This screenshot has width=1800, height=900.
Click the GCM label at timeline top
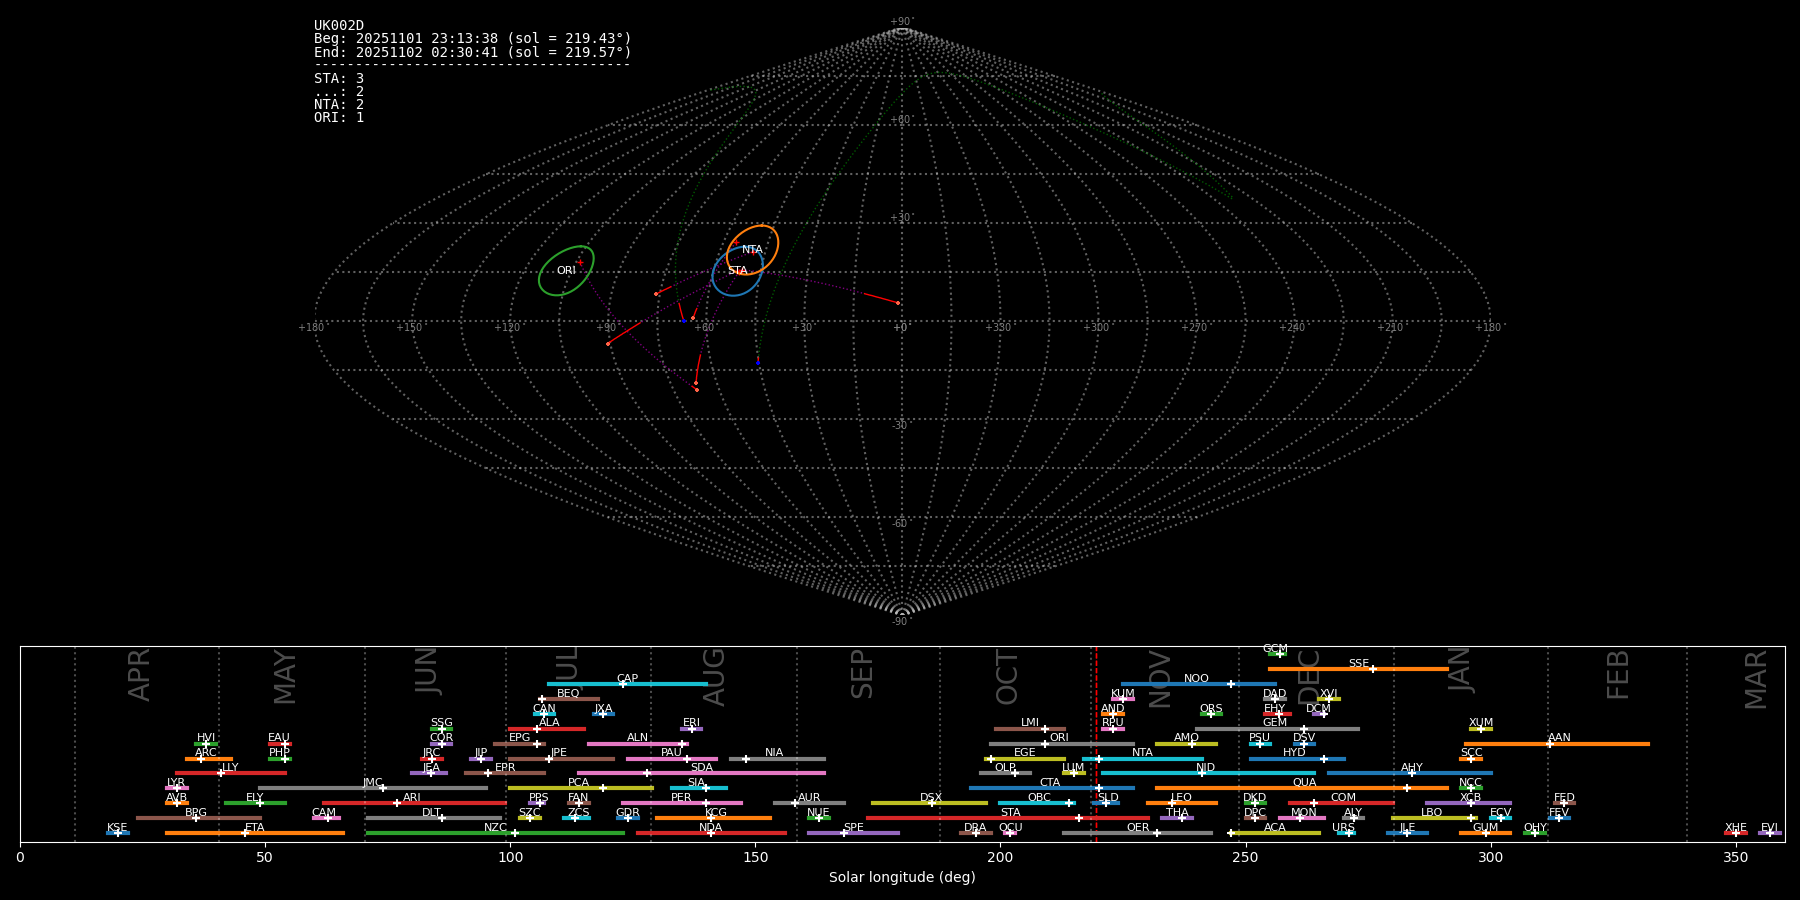tap(1275, 649)
